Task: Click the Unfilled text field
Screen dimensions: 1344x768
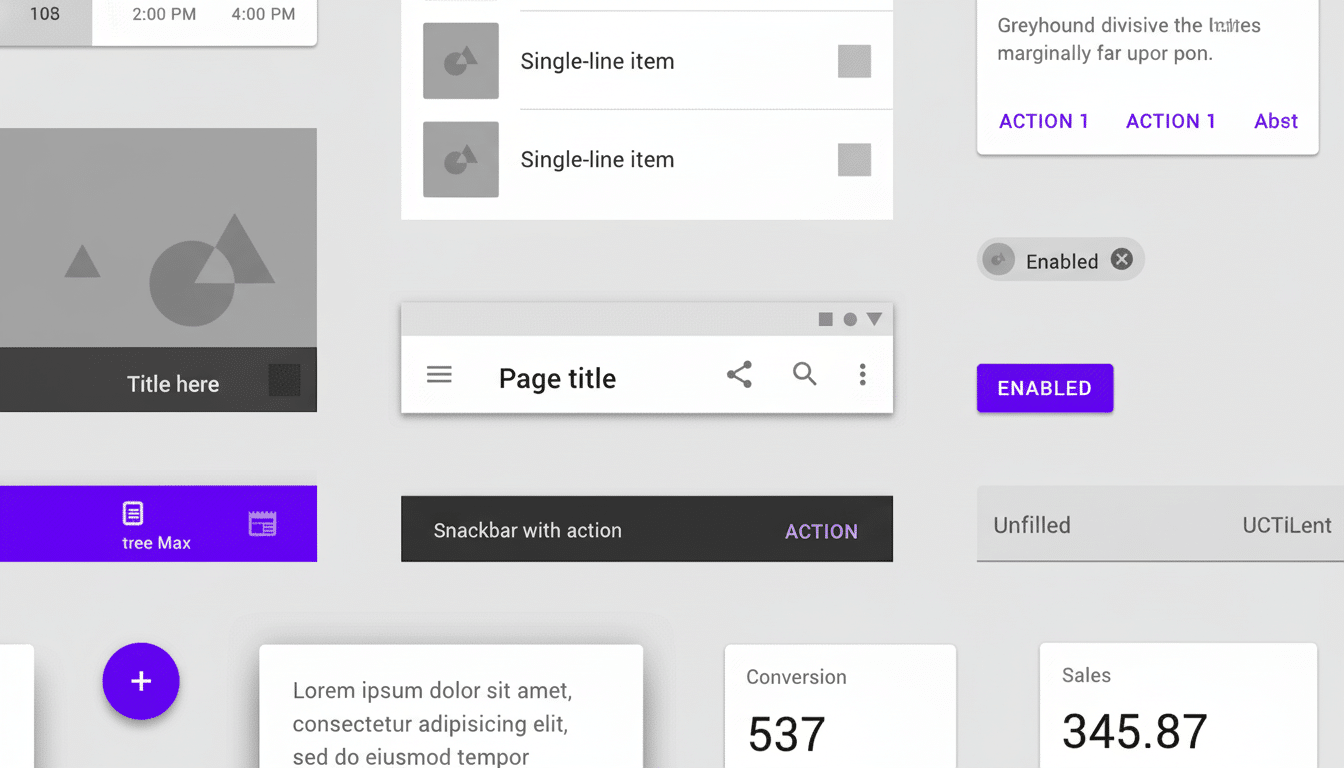Action: tap(1032, 525)
